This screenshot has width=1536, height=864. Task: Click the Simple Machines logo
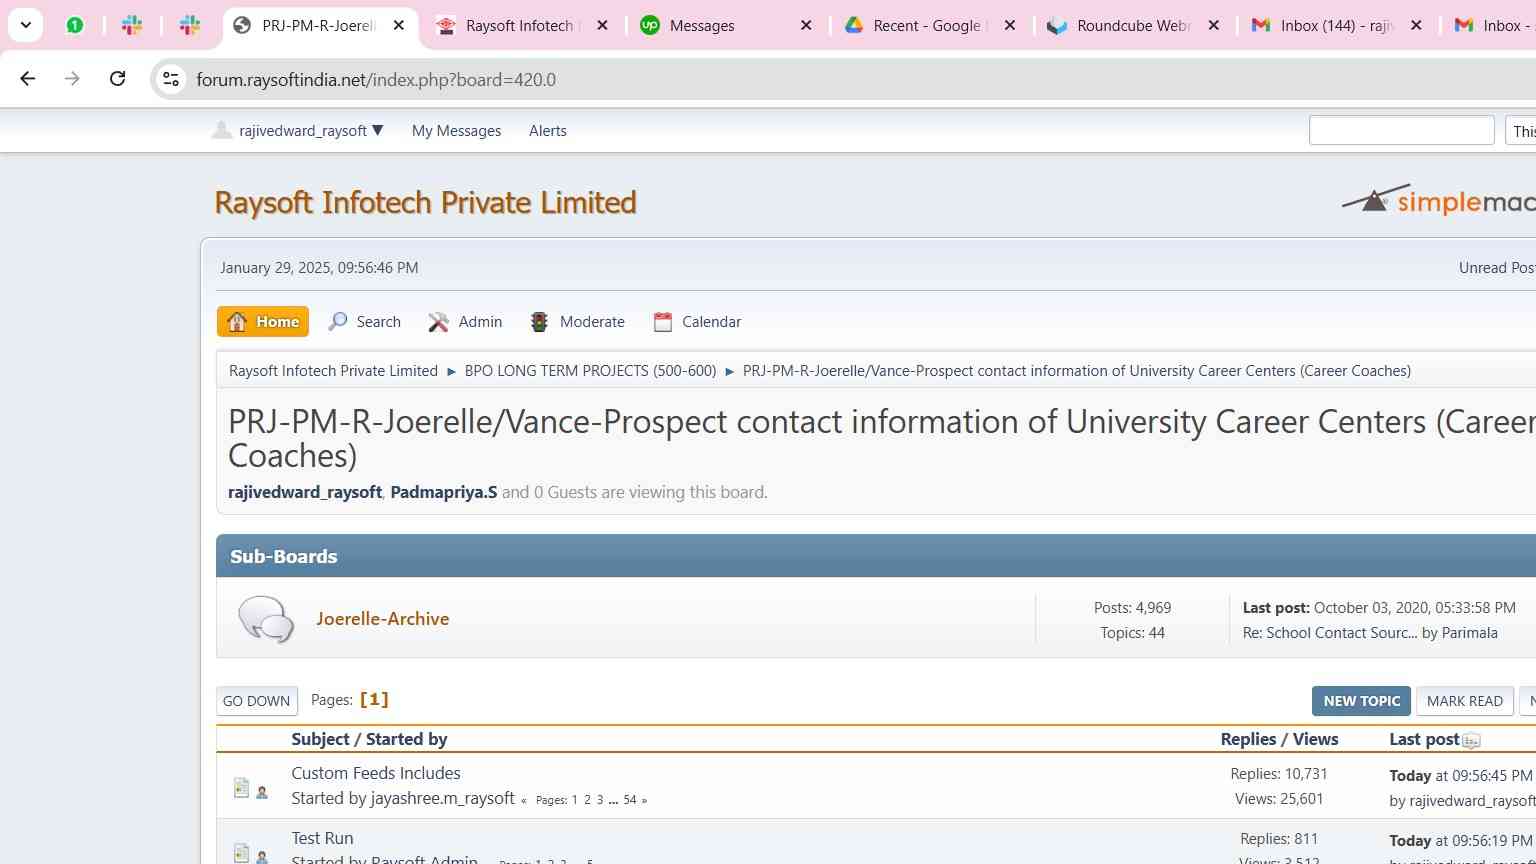1438,200
